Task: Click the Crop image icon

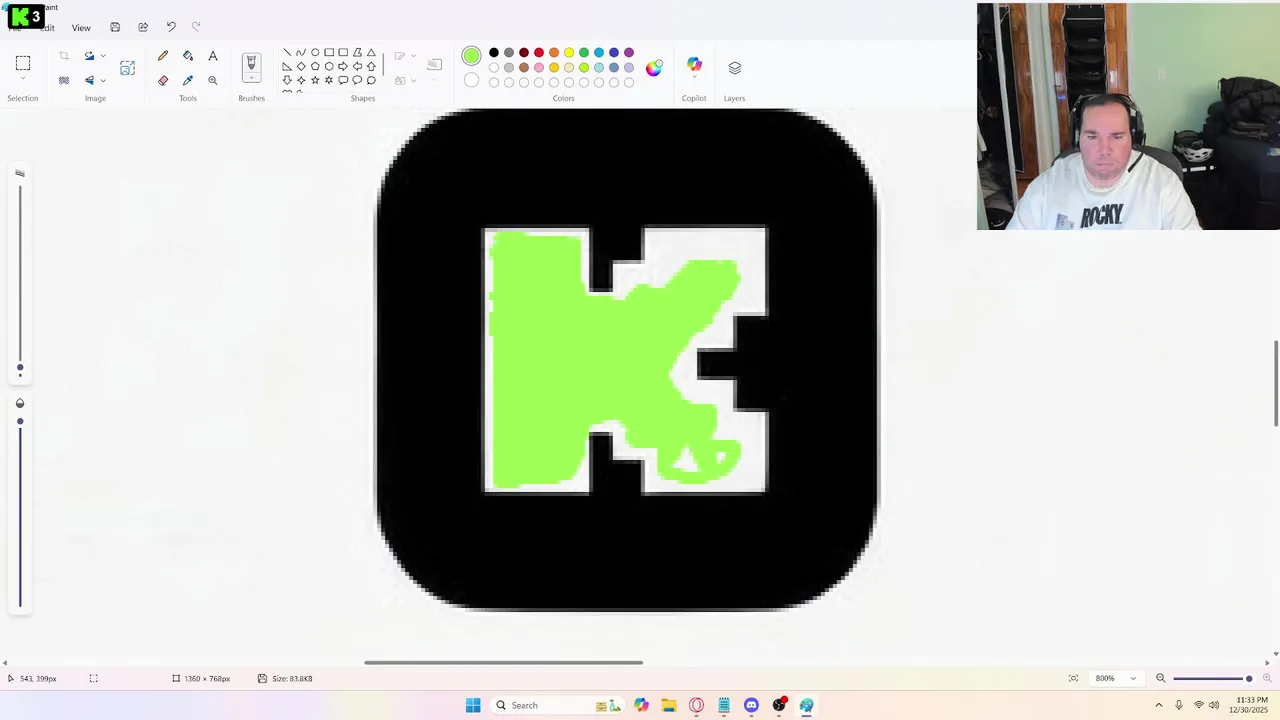Action: (x=64, y=56)
